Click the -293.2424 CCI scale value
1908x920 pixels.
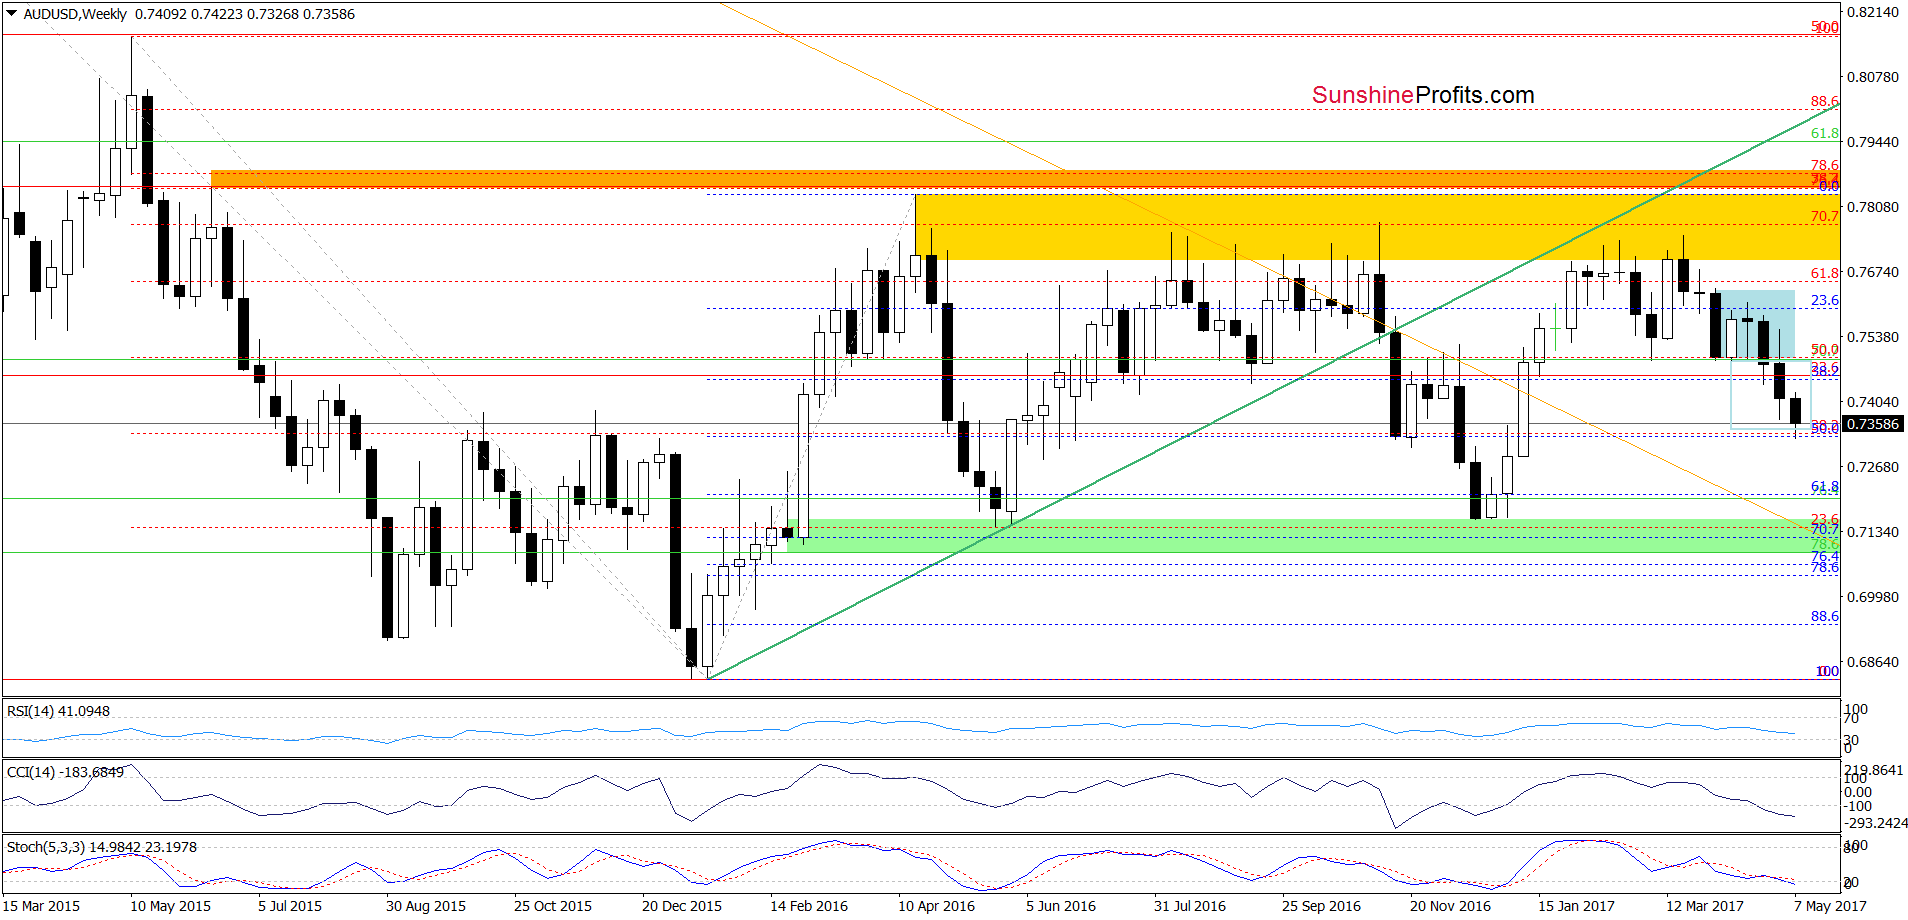(x=1877, y=823)
